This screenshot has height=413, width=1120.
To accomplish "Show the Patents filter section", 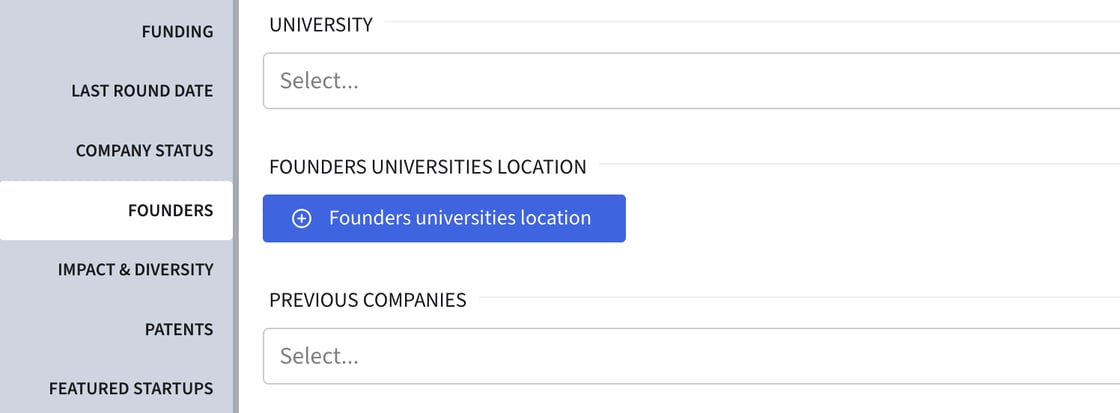I will point(178,329).
